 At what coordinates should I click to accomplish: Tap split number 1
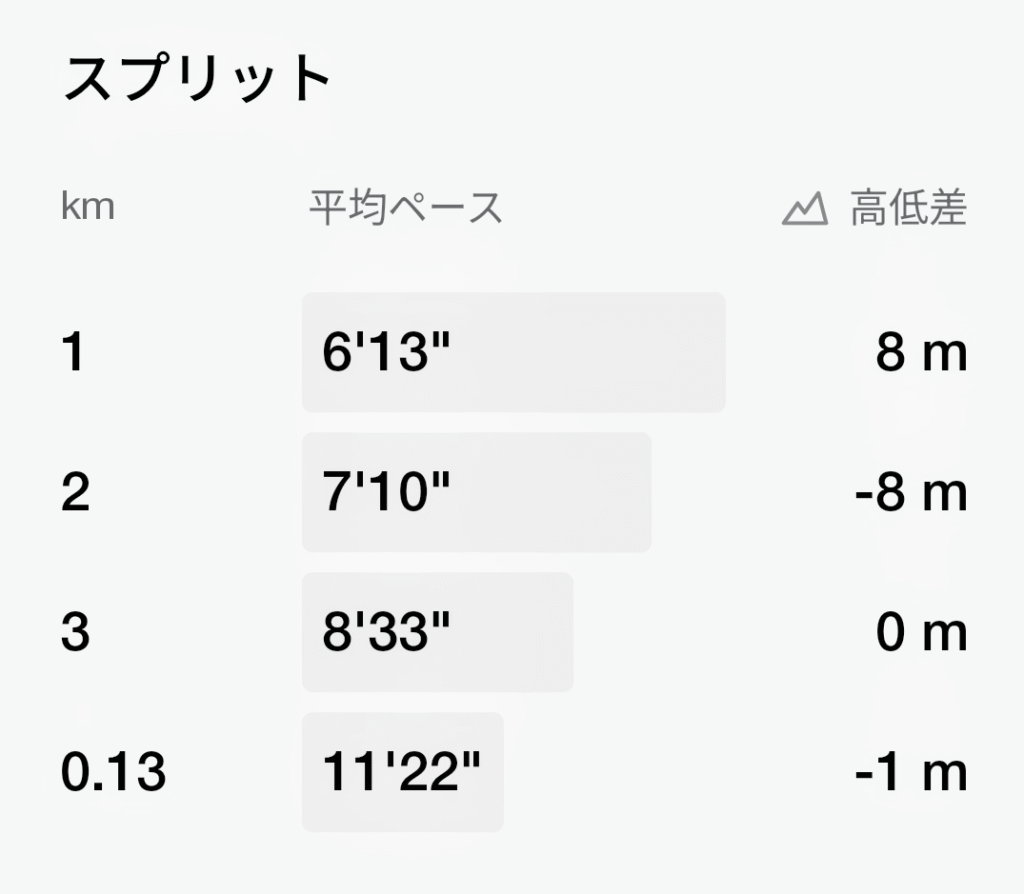pyautogui.click(x=73, y=353)
